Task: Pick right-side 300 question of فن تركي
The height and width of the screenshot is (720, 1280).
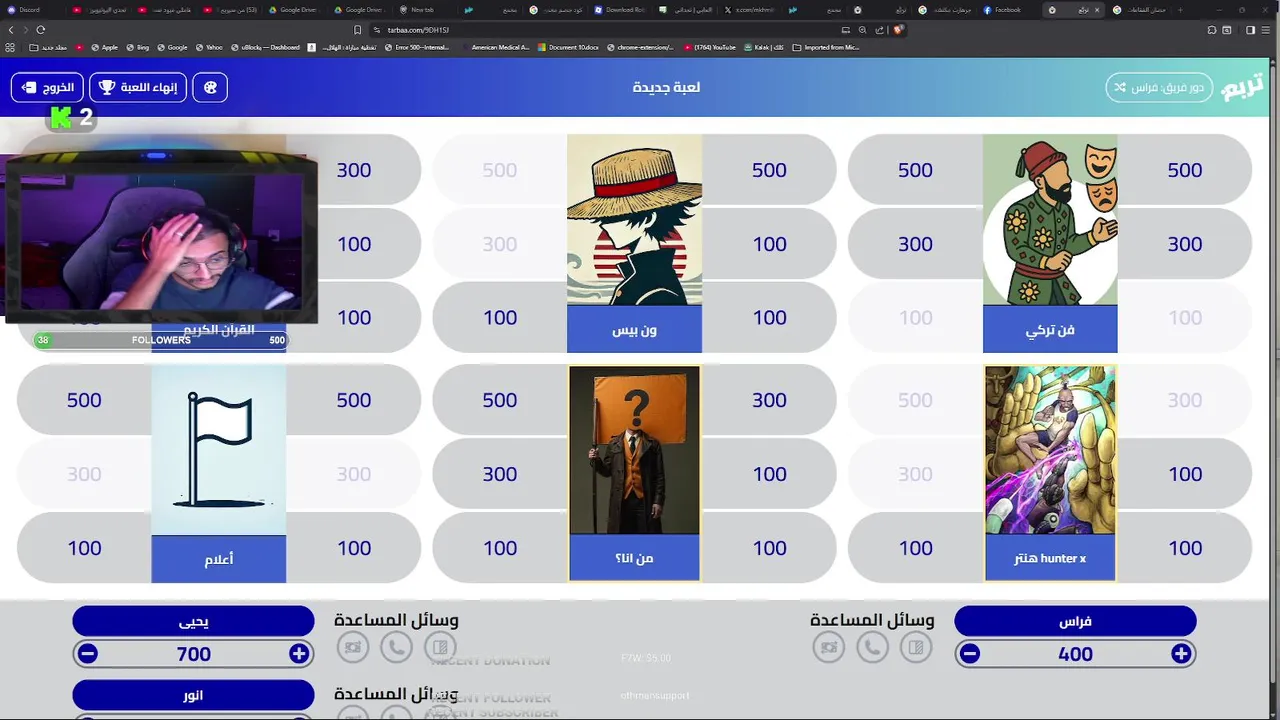Action: click(x=1185, y=244)
